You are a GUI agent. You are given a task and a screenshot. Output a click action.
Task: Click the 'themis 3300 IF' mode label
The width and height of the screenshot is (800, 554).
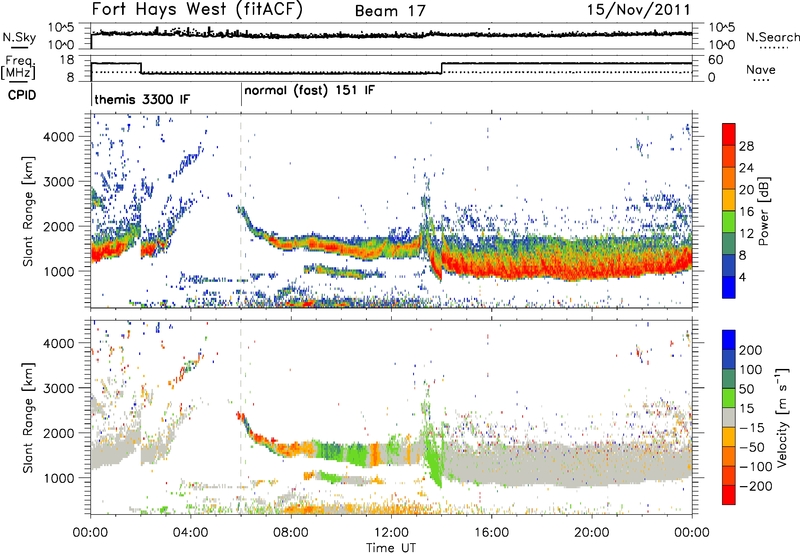(x=142, y=99)
